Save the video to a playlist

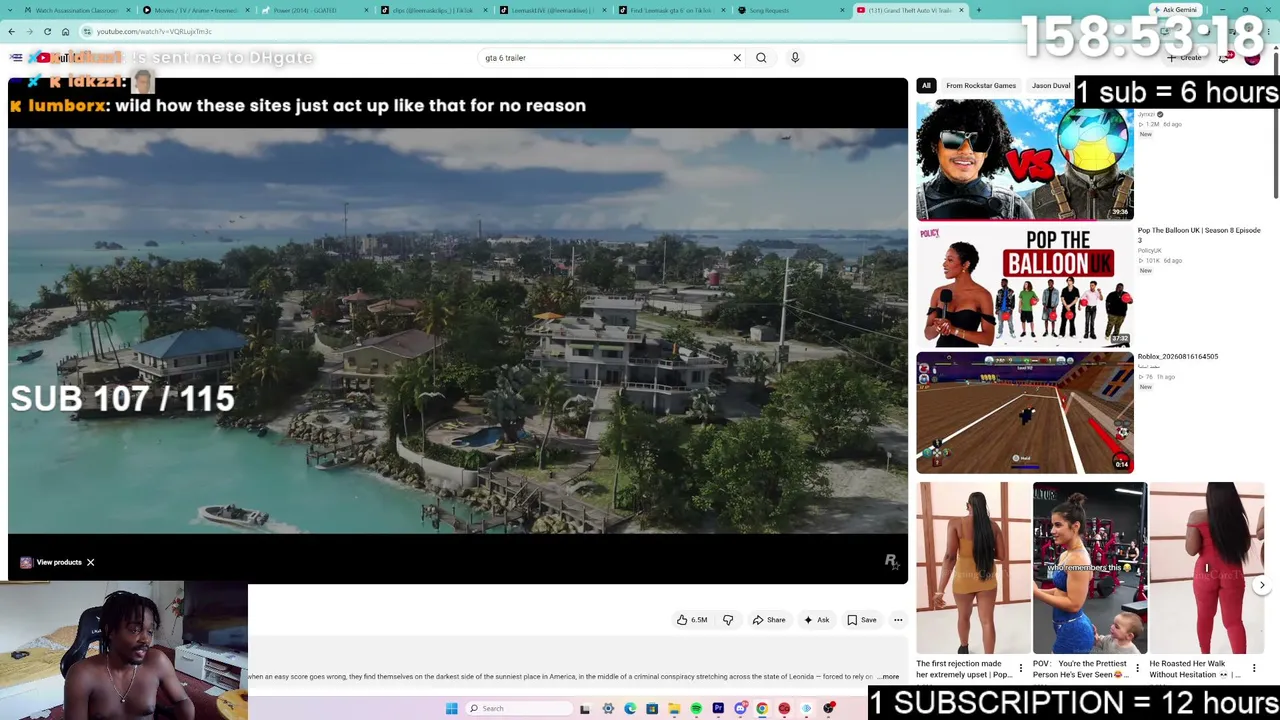coord(861,620)
